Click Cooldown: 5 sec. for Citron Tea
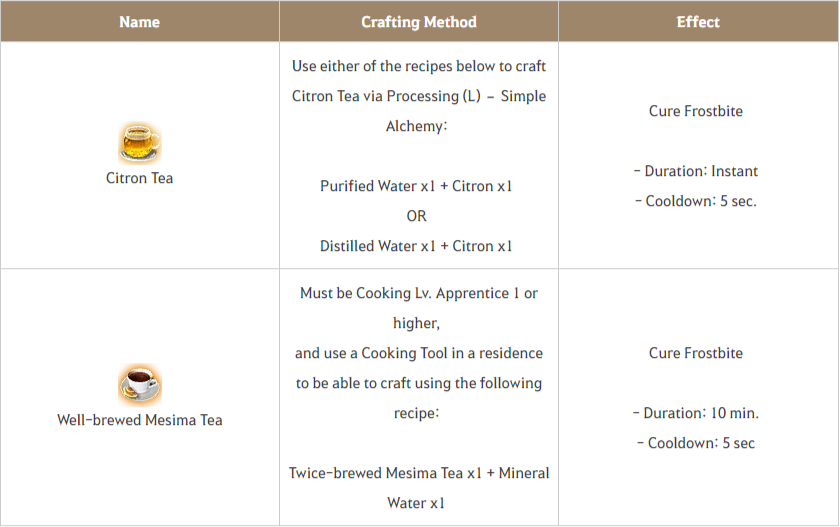This screenshot has height=527, width=840. (x=696, y=201)
